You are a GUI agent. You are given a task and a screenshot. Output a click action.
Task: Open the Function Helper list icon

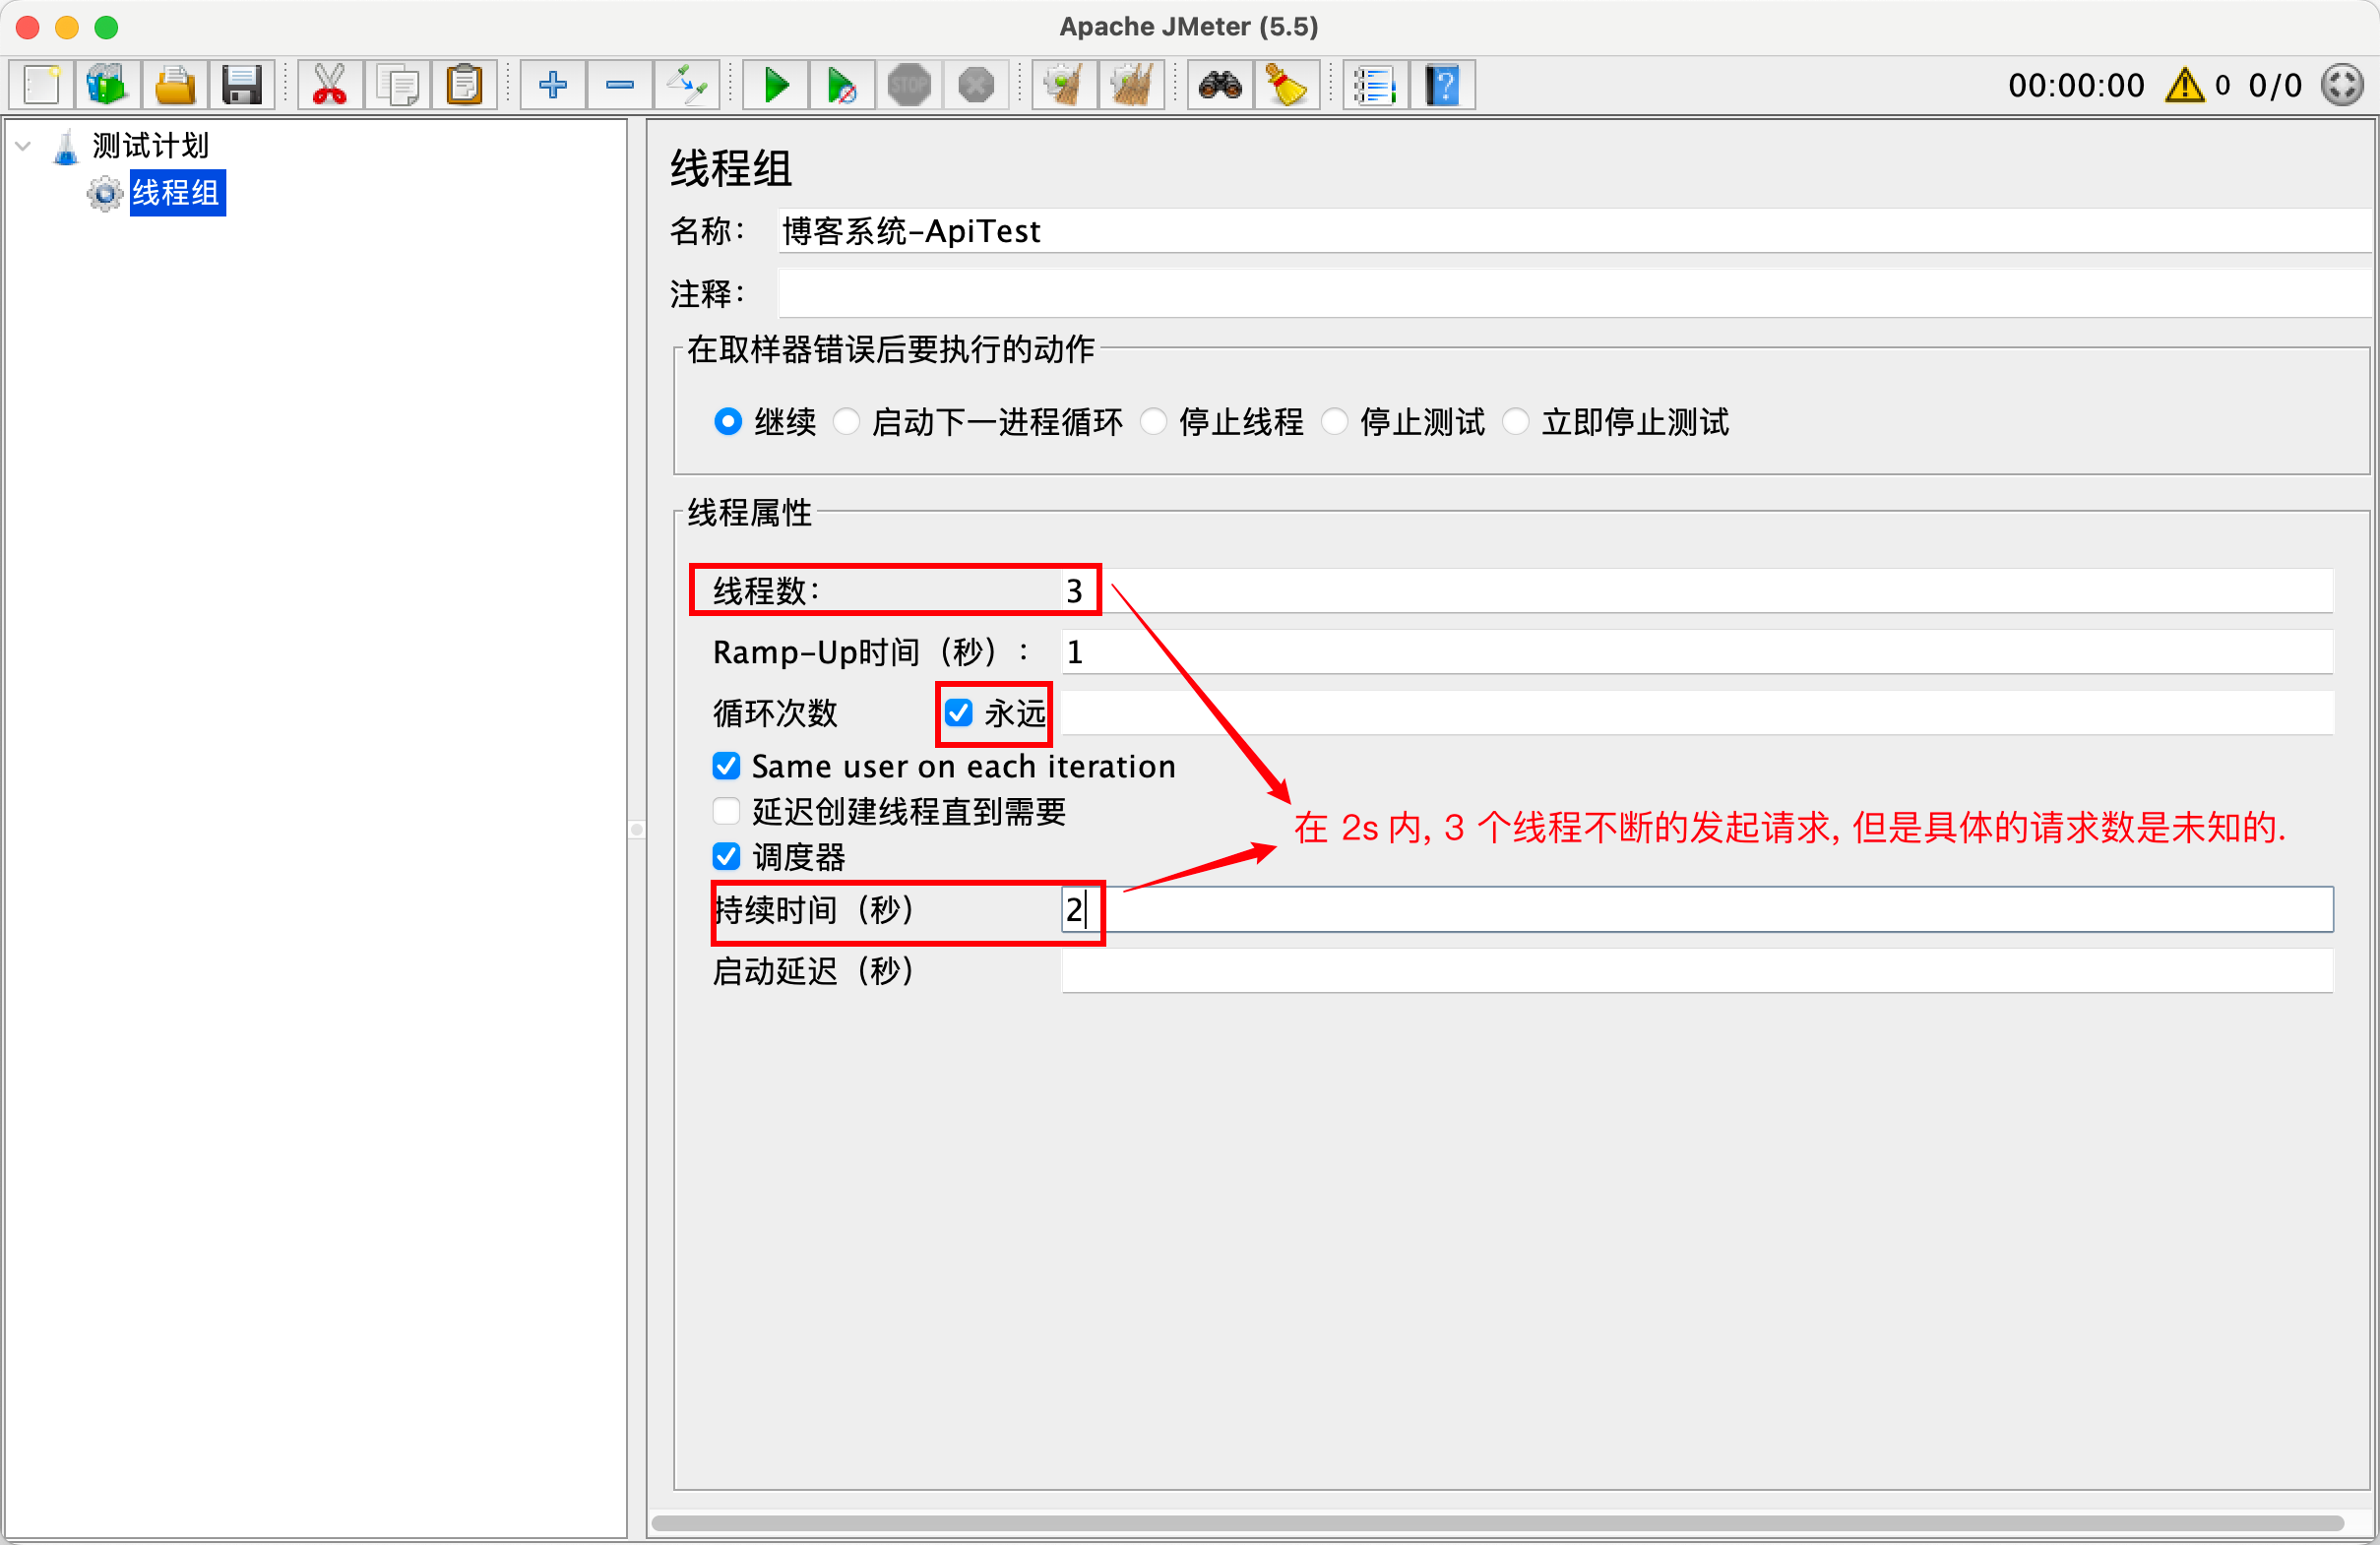(1375, 85)
